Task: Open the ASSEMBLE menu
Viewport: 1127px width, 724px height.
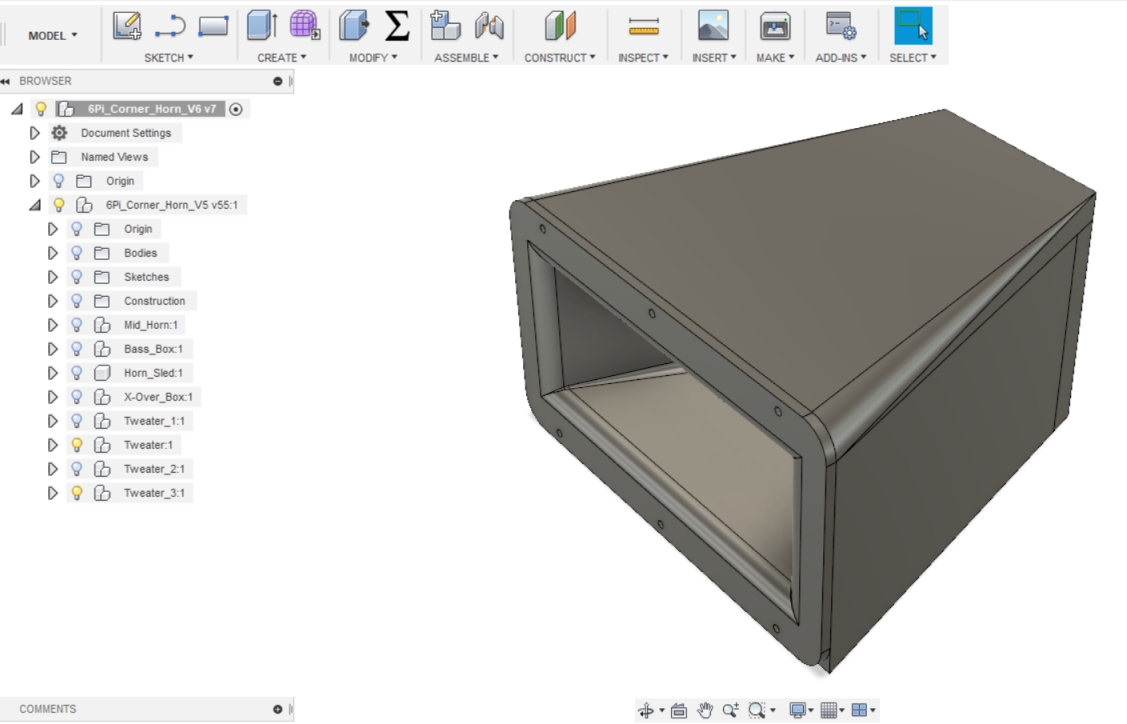Action: coord(466,58)
